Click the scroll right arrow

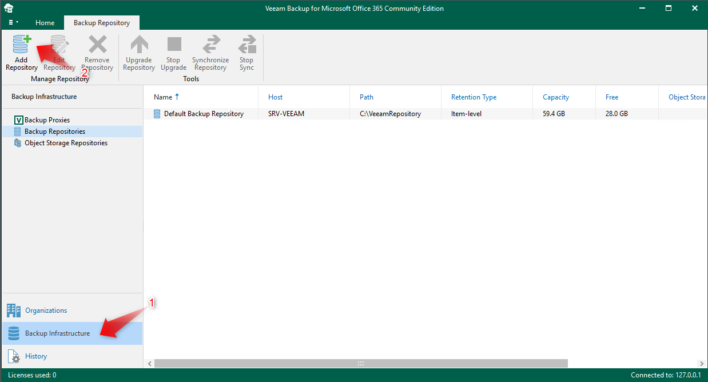701,363
